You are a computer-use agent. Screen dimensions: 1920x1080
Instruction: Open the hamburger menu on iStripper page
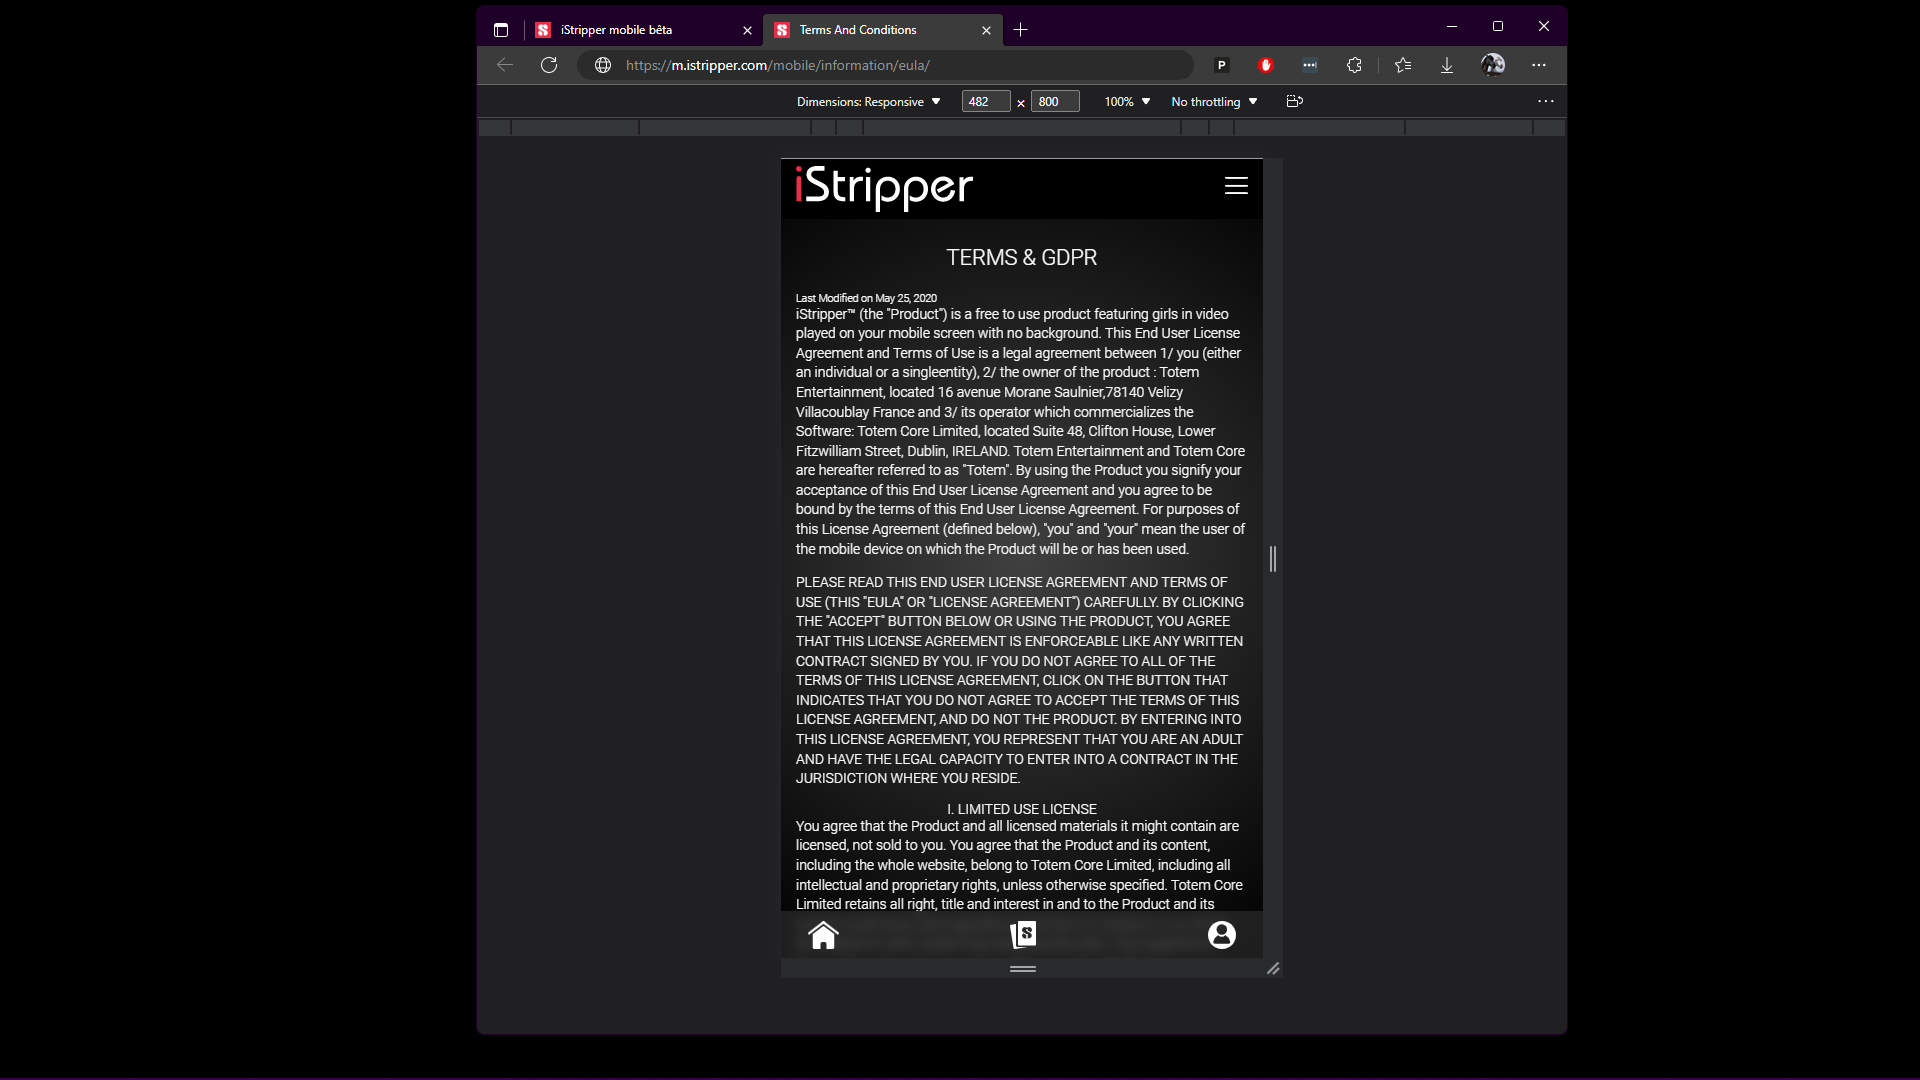tap(1236, 186)
